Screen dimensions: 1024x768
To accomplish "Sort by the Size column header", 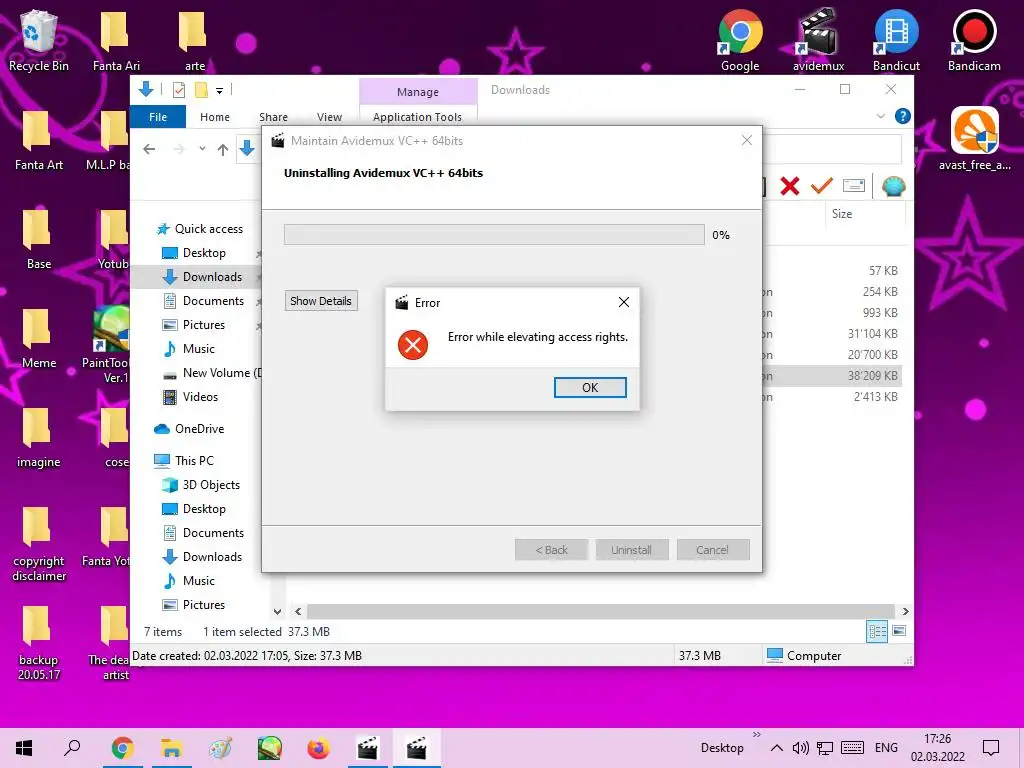I will coord(841,214).
